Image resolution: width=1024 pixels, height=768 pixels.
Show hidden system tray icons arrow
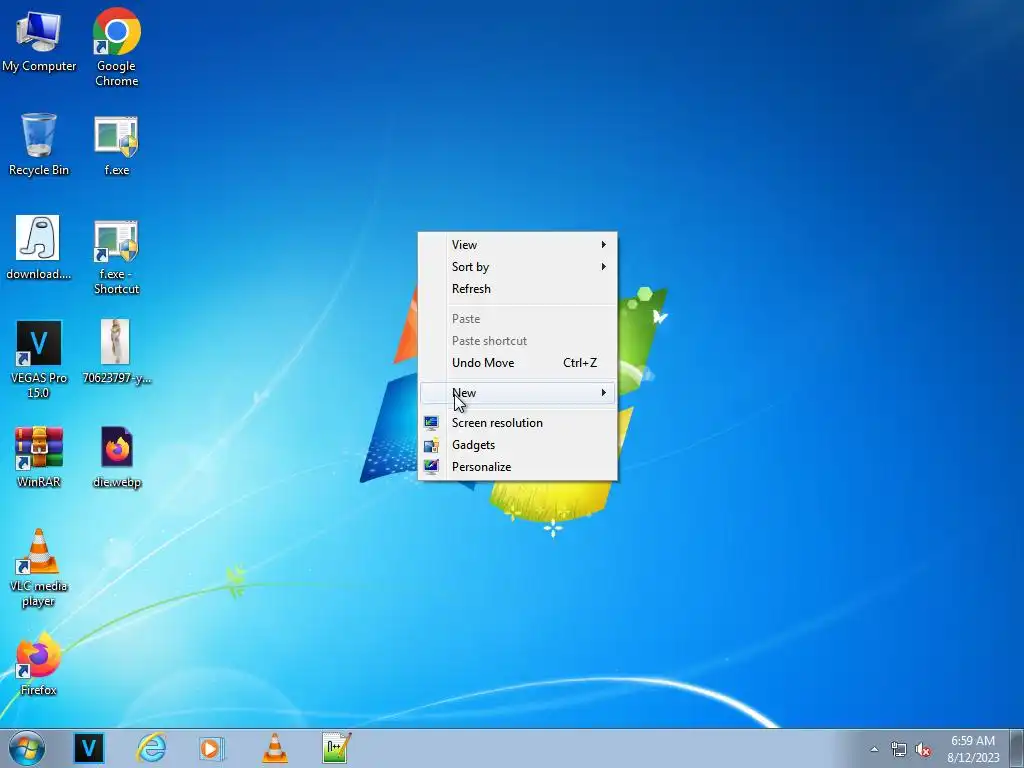(874, 749)
